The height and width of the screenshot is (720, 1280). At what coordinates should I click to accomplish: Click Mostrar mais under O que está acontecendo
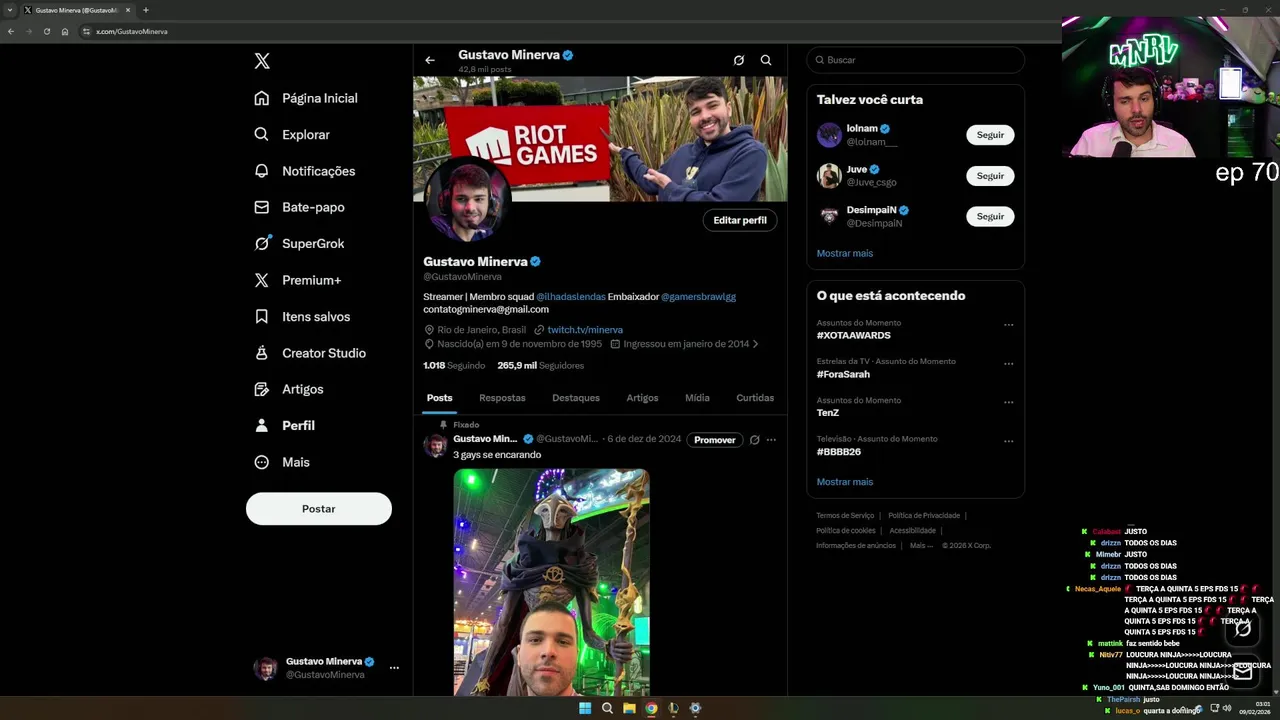[845, 482]
